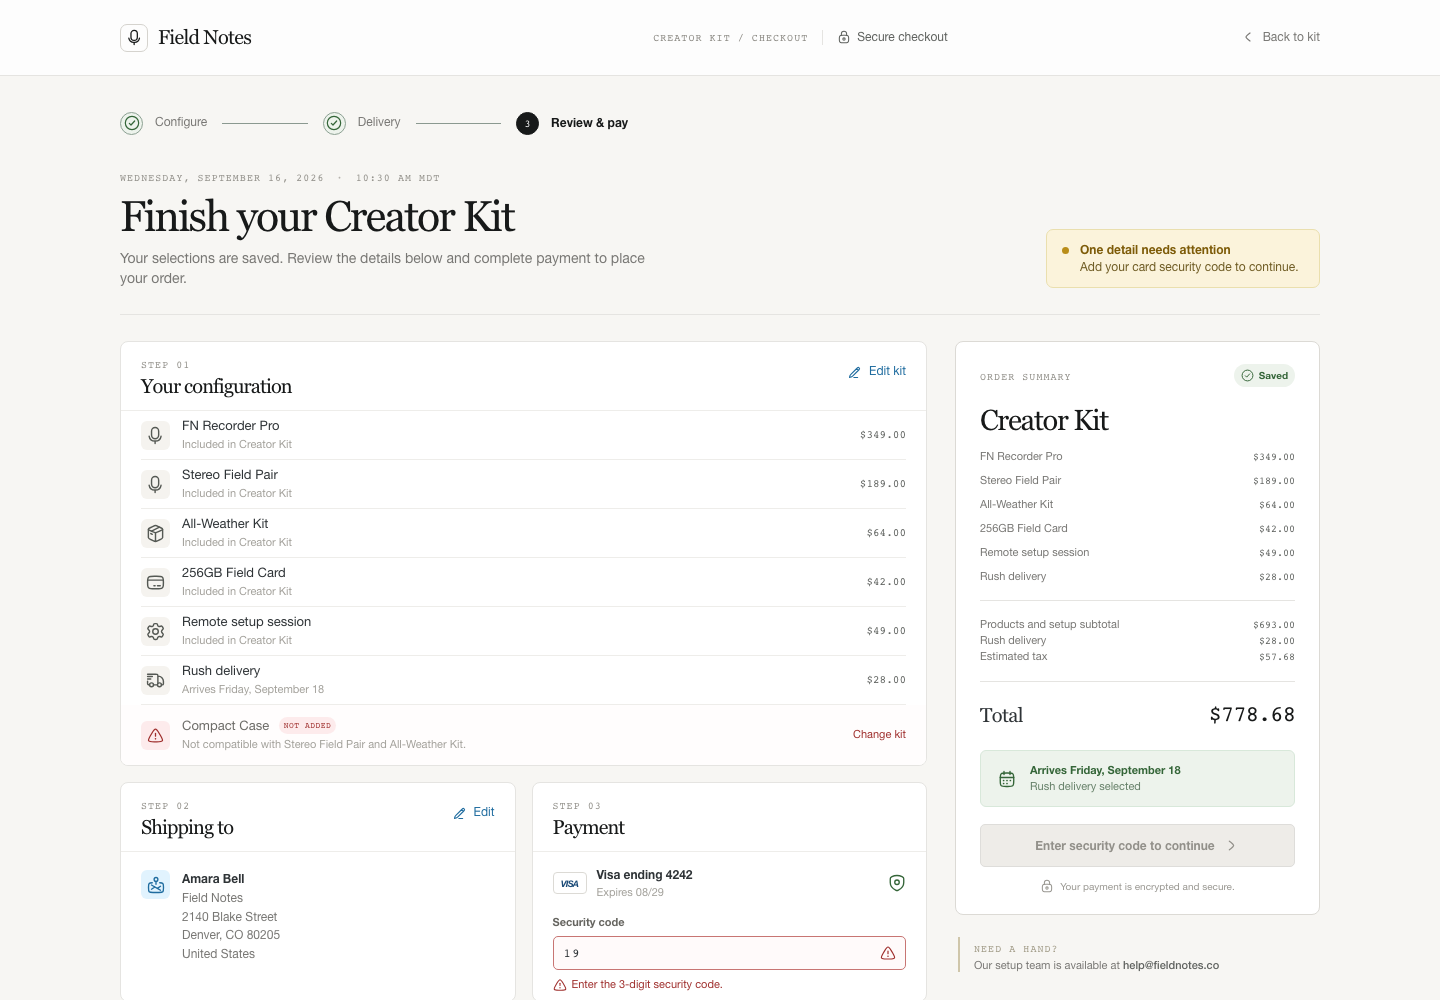1440x1000 pixels.
Task: Focus the Security code input field
Action: coord(729,953)
